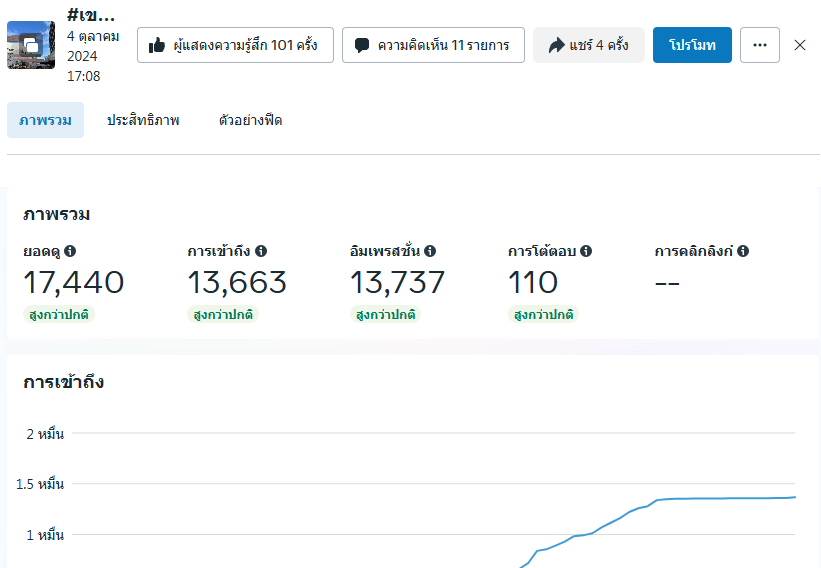Open the post thumbnail image
Screen dimensions: 821x568
pyautogui.click(x=31, y=45)
